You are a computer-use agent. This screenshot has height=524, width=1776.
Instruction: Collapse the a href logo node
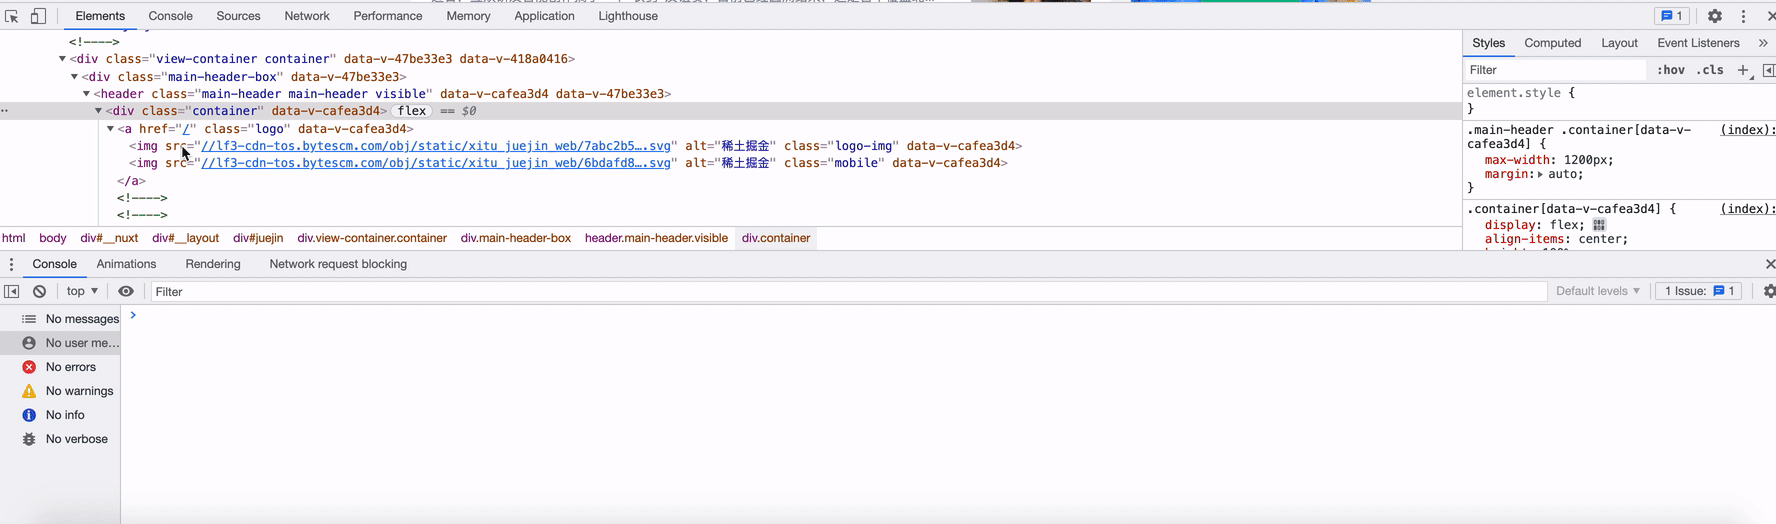click(110, 129)
